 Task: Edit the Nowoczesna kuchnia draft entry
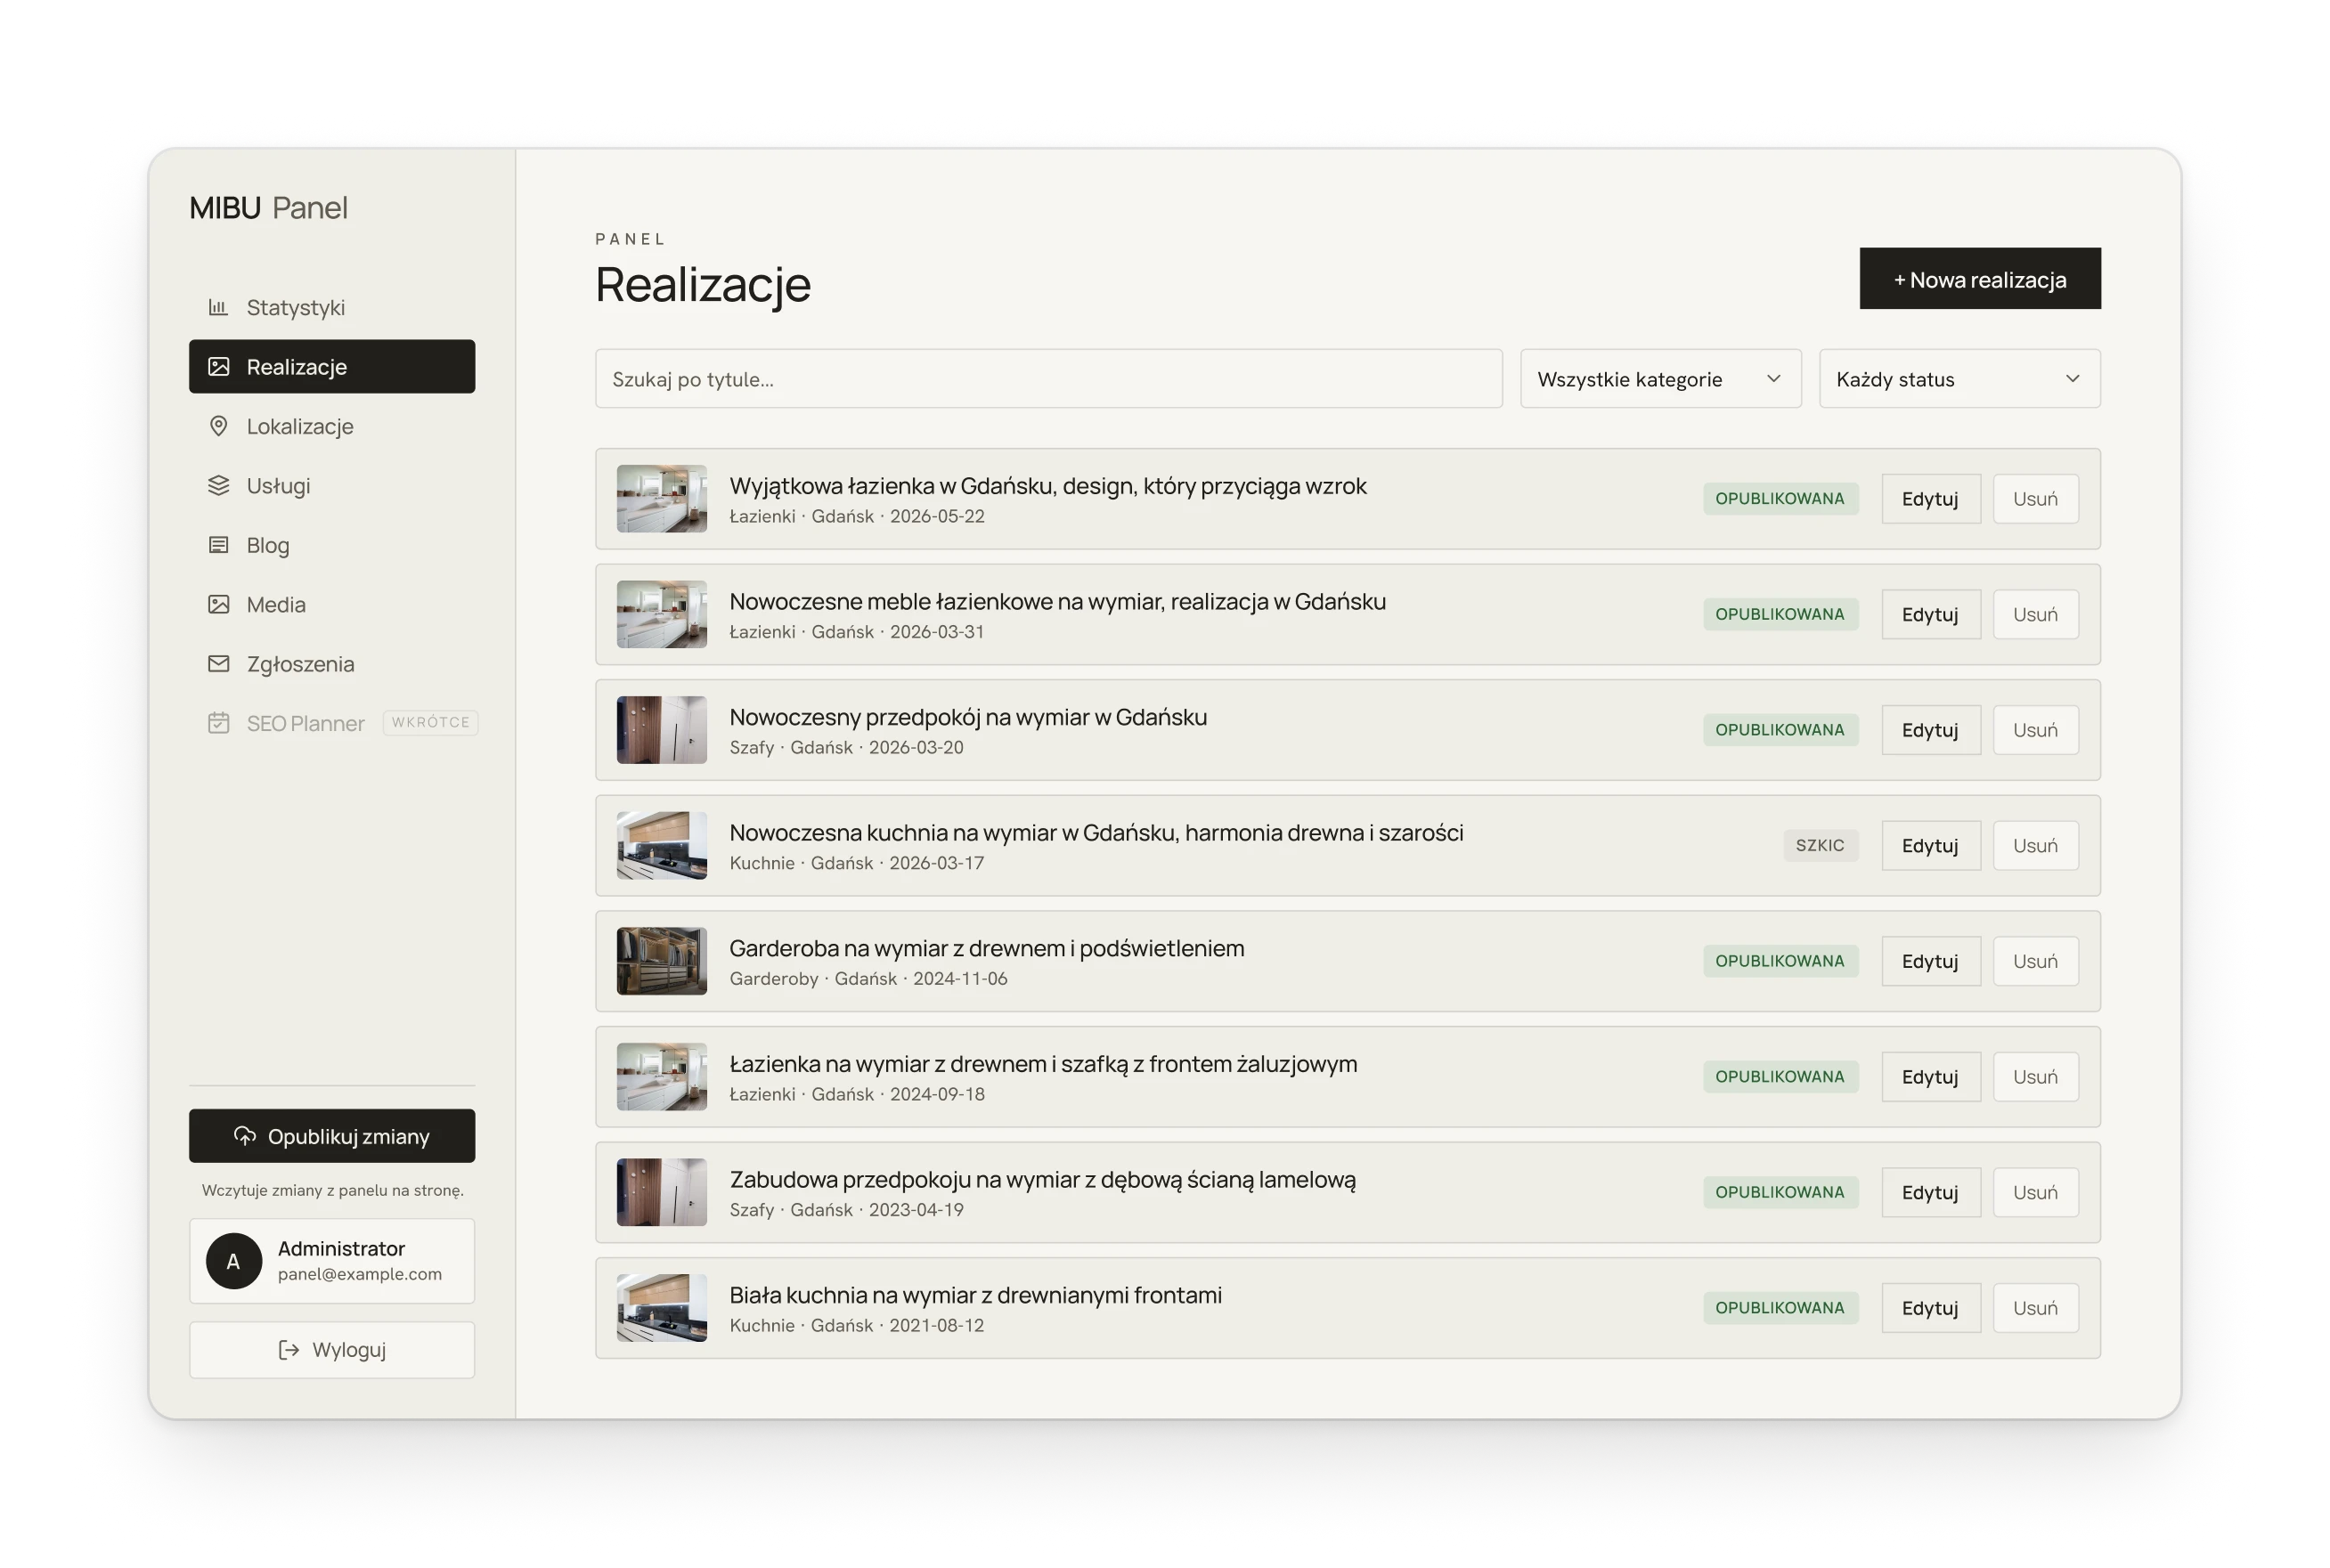[x=1930, y=845]
